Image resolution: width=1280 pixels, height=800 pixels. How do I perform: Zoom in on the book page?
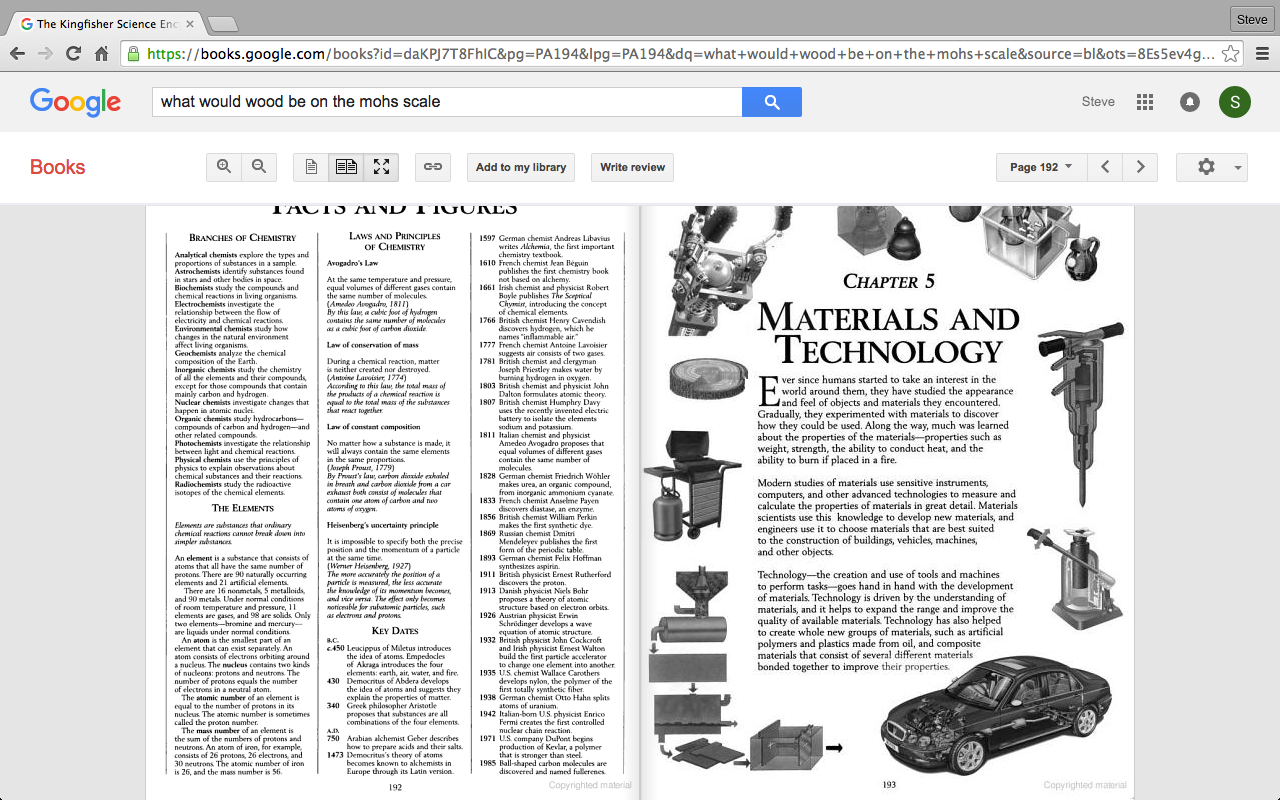(x=224, y=167)
